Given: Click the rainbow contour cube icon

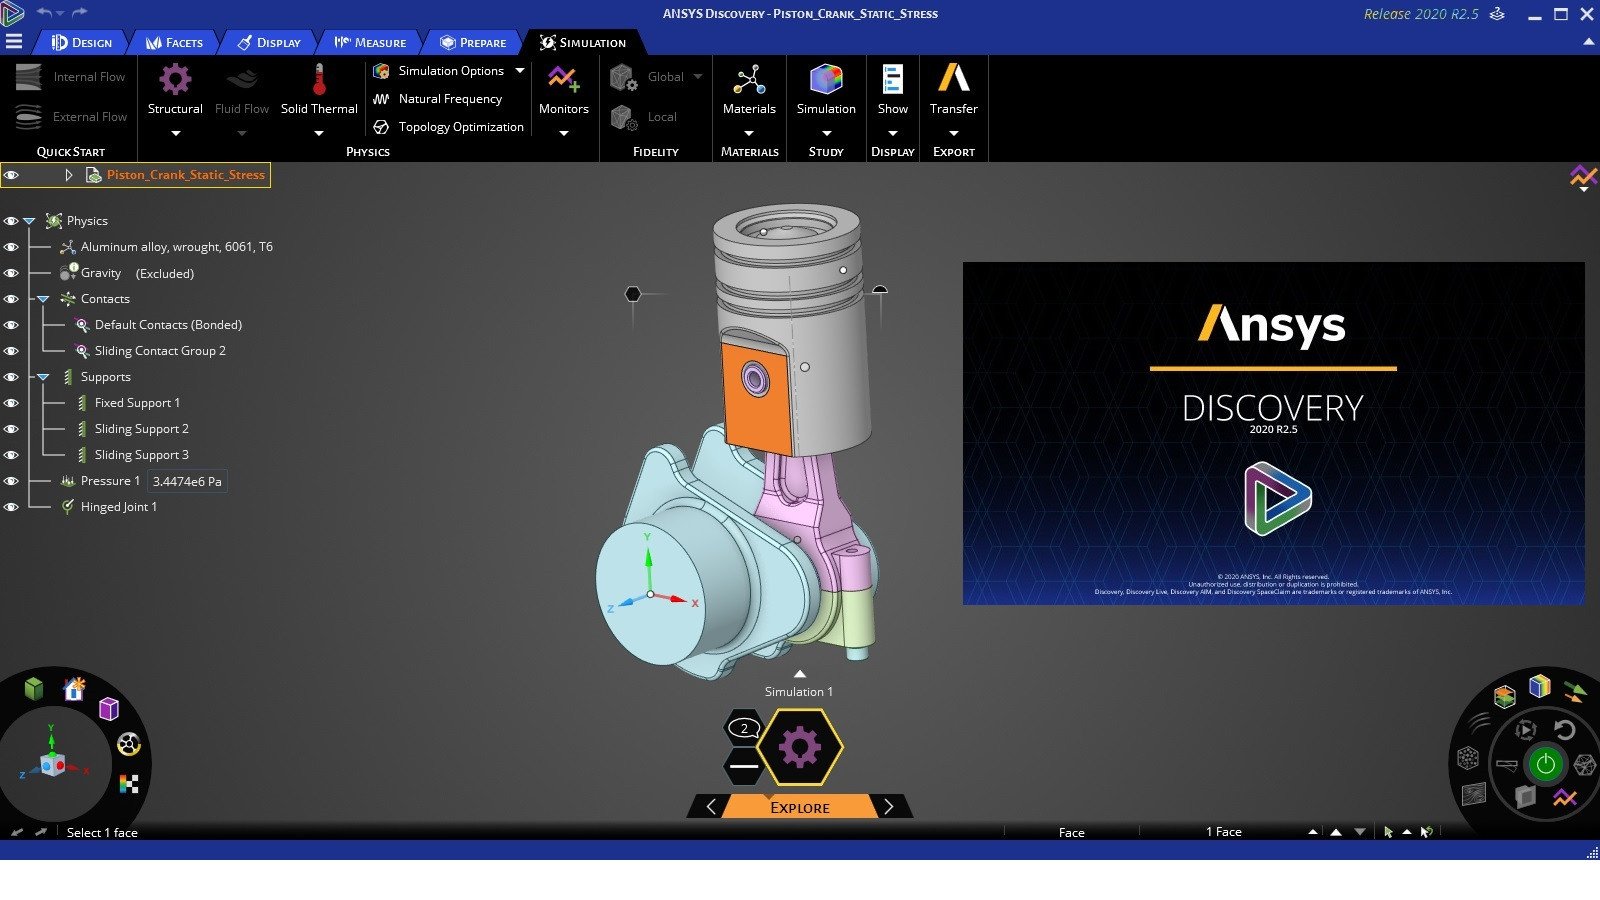Looking at the screenshot, I should click(x=1539, y=686).
